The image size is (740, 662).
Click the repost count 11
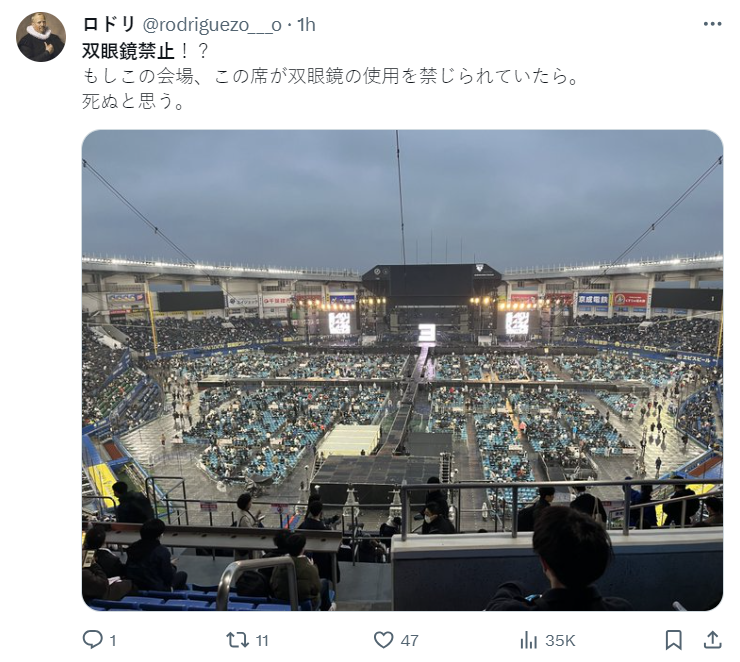tap(262, 641)
